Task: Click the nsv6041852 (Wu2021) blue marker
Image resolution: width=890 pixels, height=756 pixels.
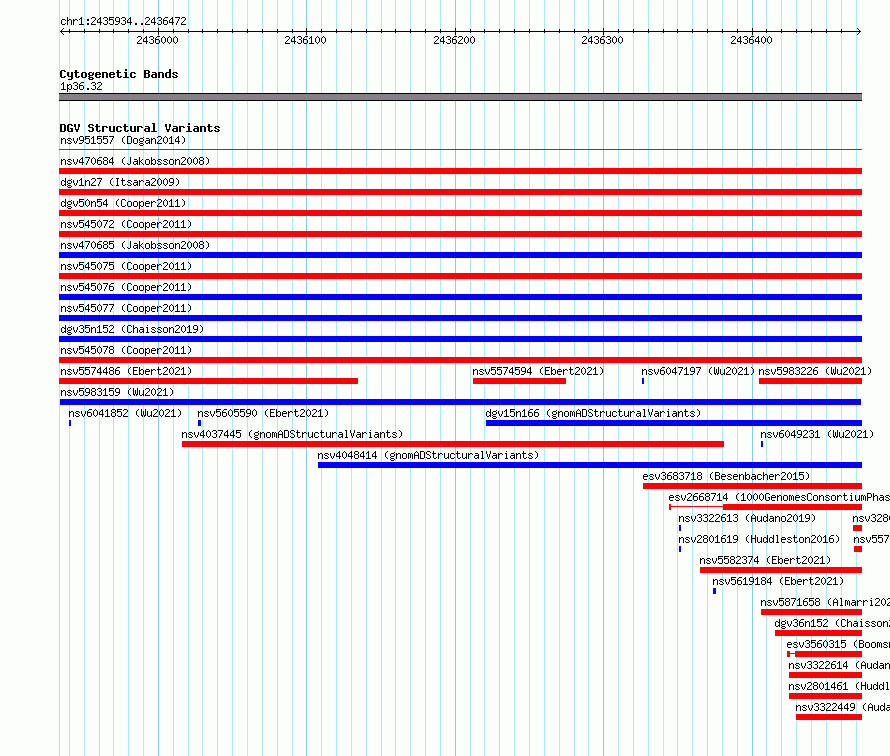Action: click(x=70, y=423)
